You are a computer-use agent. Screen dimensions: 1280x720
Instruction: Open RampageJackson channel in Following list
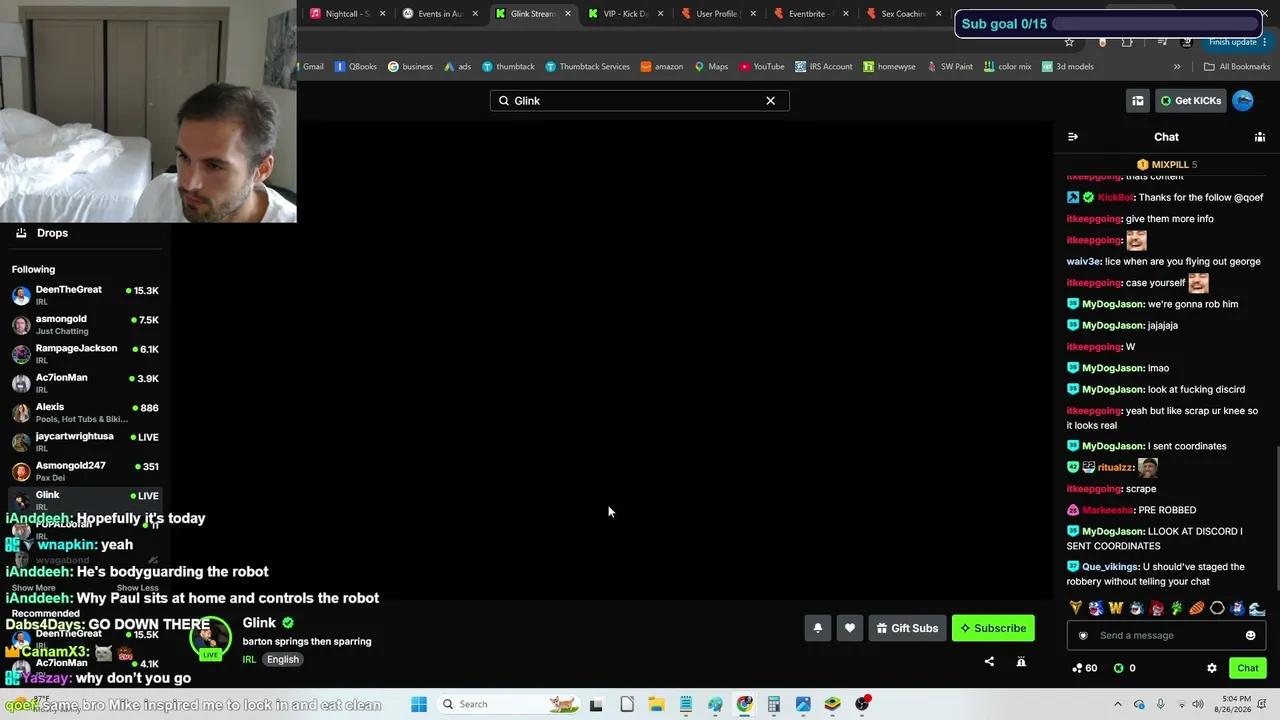click(x=85, y=354)
